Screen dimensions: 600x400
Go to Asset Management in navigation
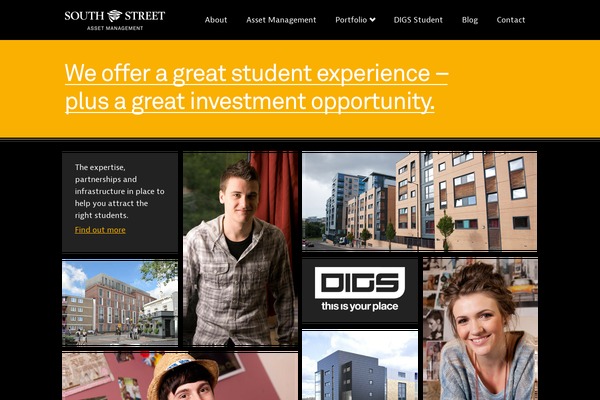281,20
